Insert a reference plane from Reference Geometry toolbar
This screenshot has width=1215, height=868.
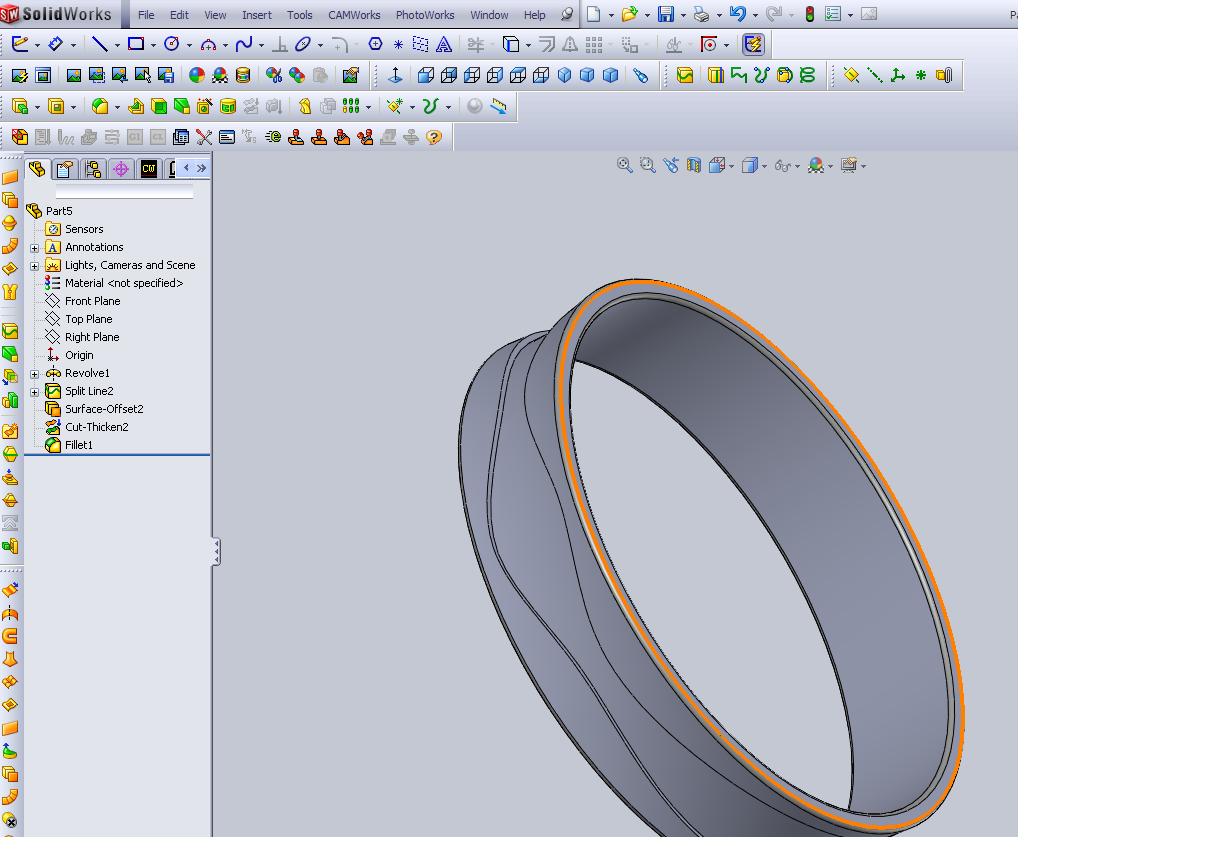[851, 75]
